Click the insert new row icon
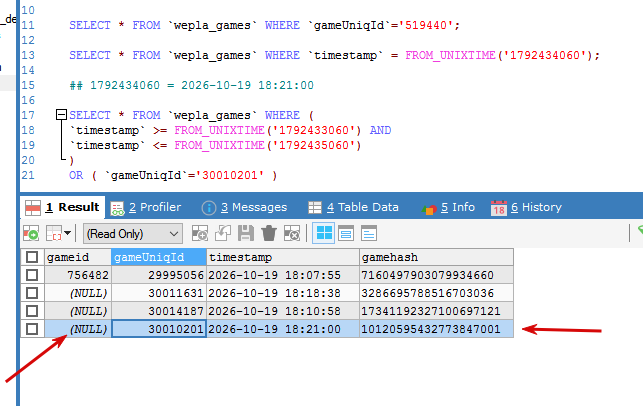The height and width of the screenshot is (406, 643). click(x=200, y=233)
